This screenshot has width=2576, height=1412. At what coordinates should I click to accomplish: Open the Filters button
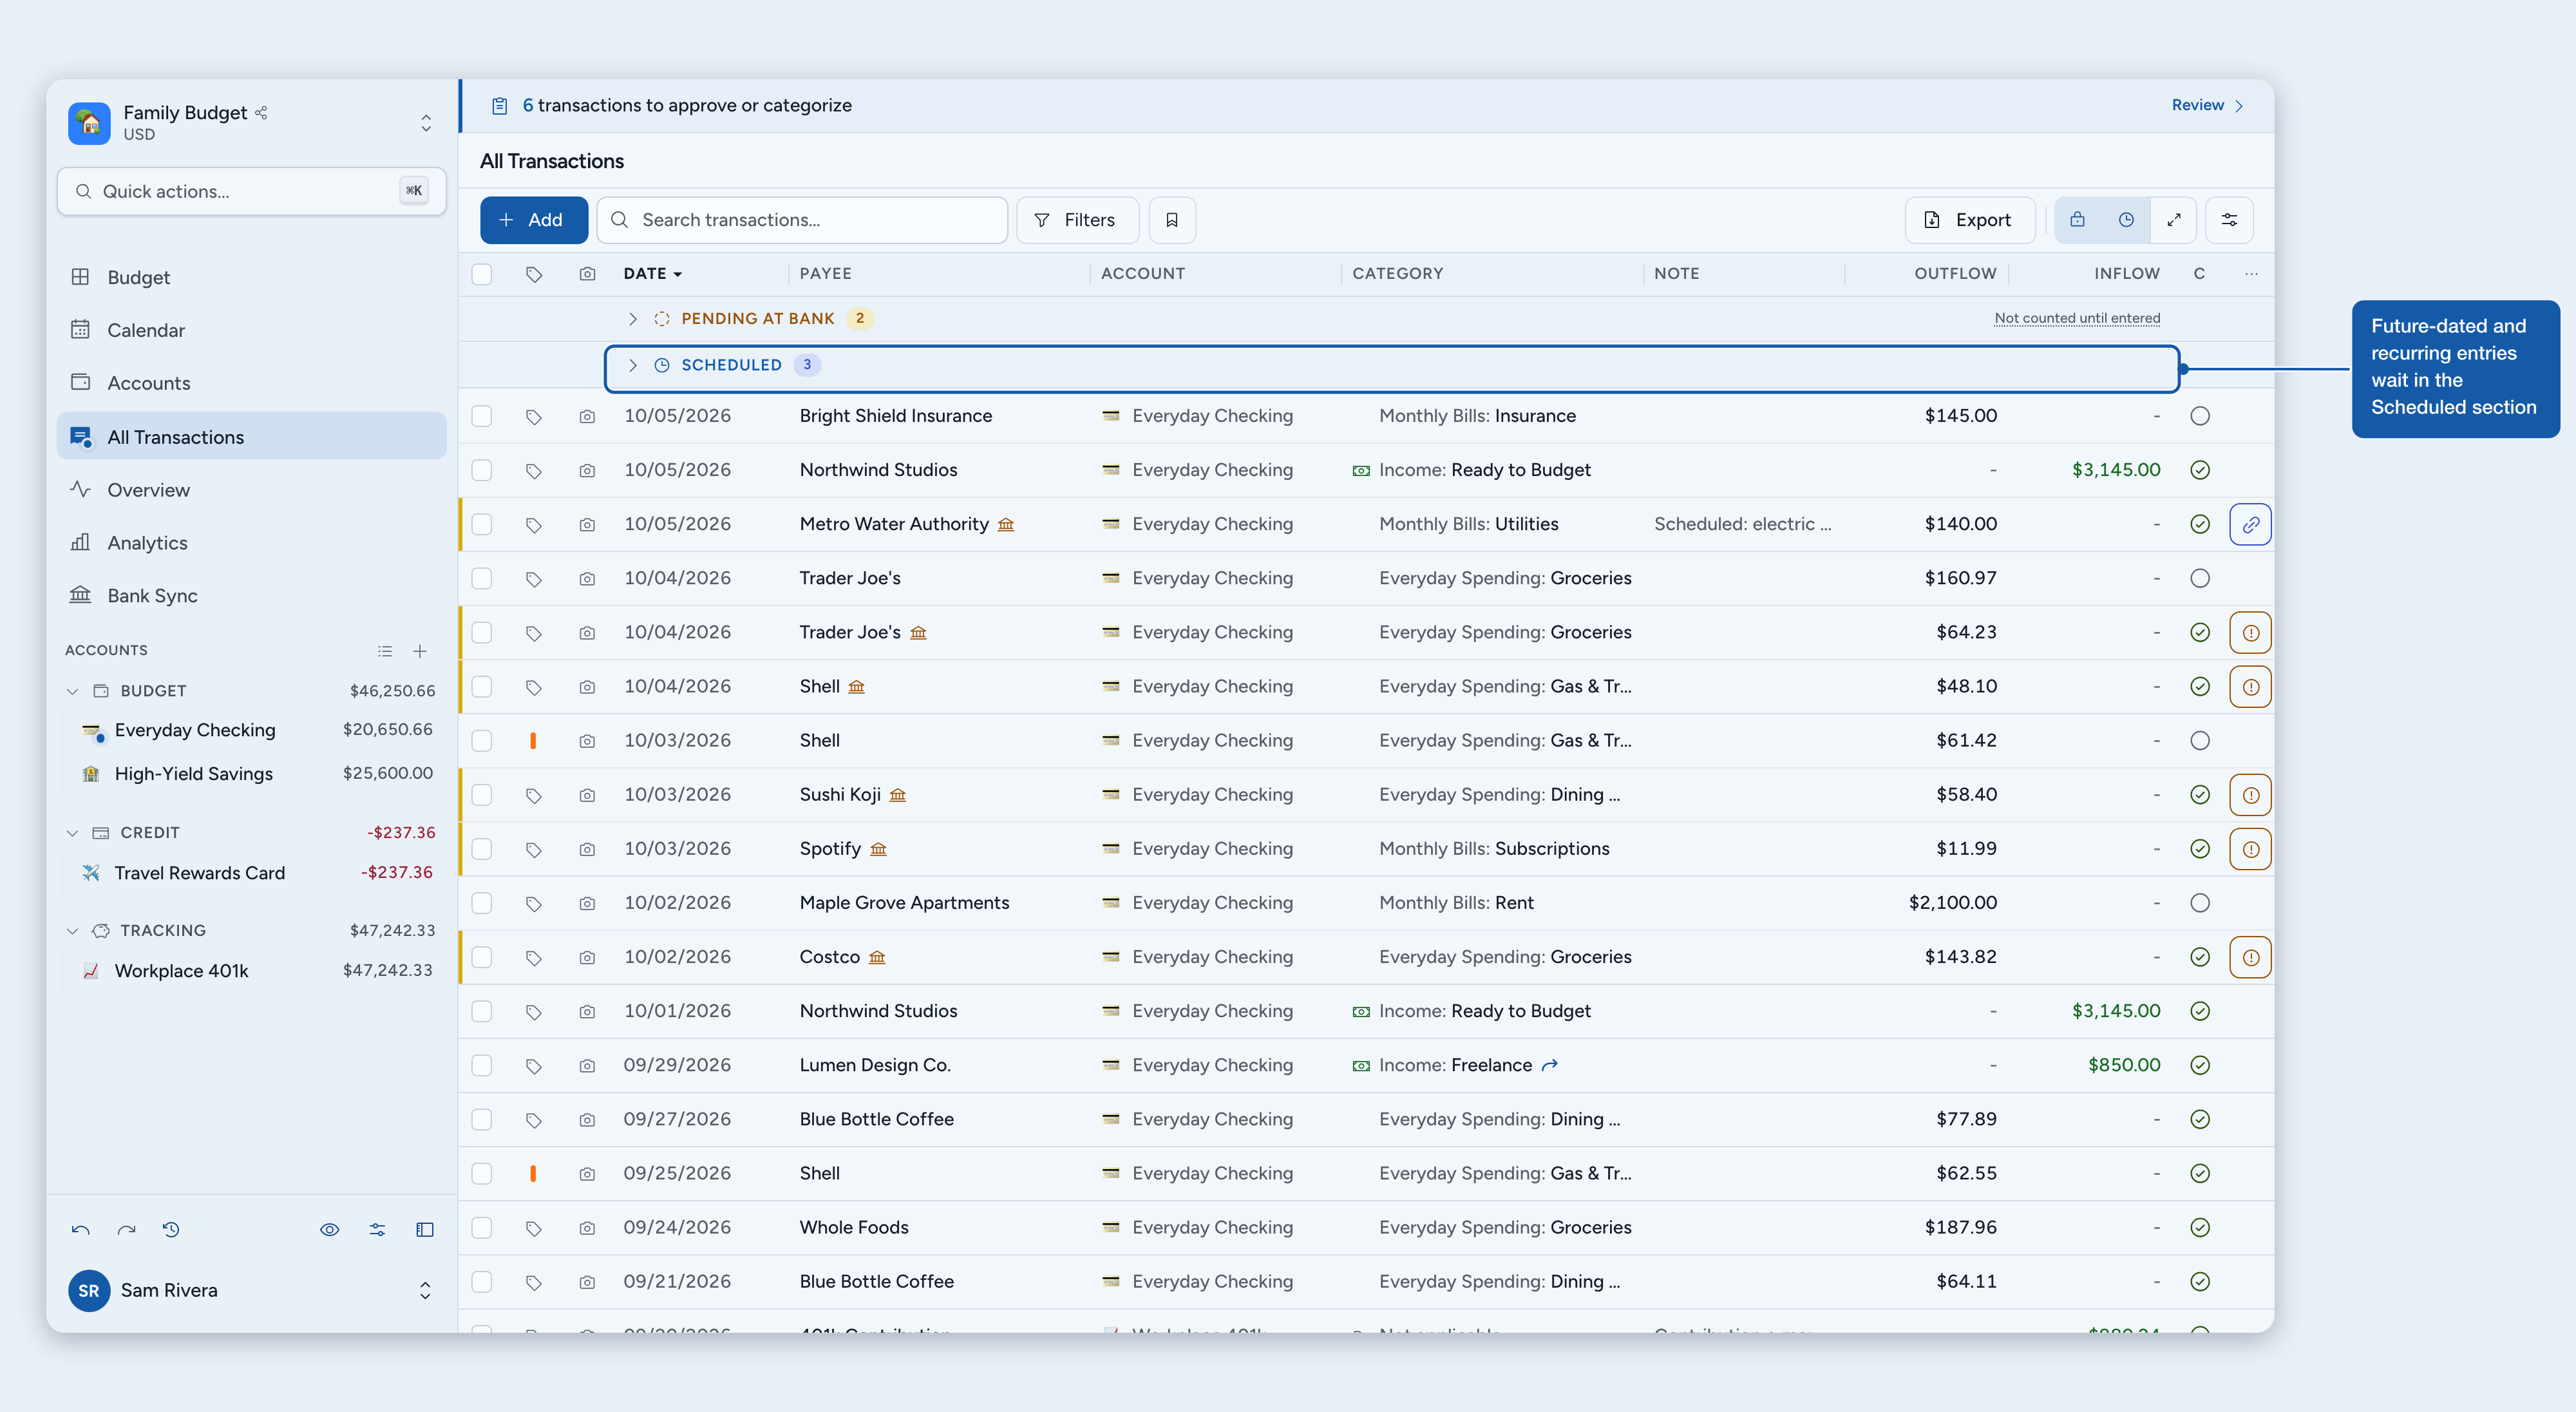point(1077,220)
